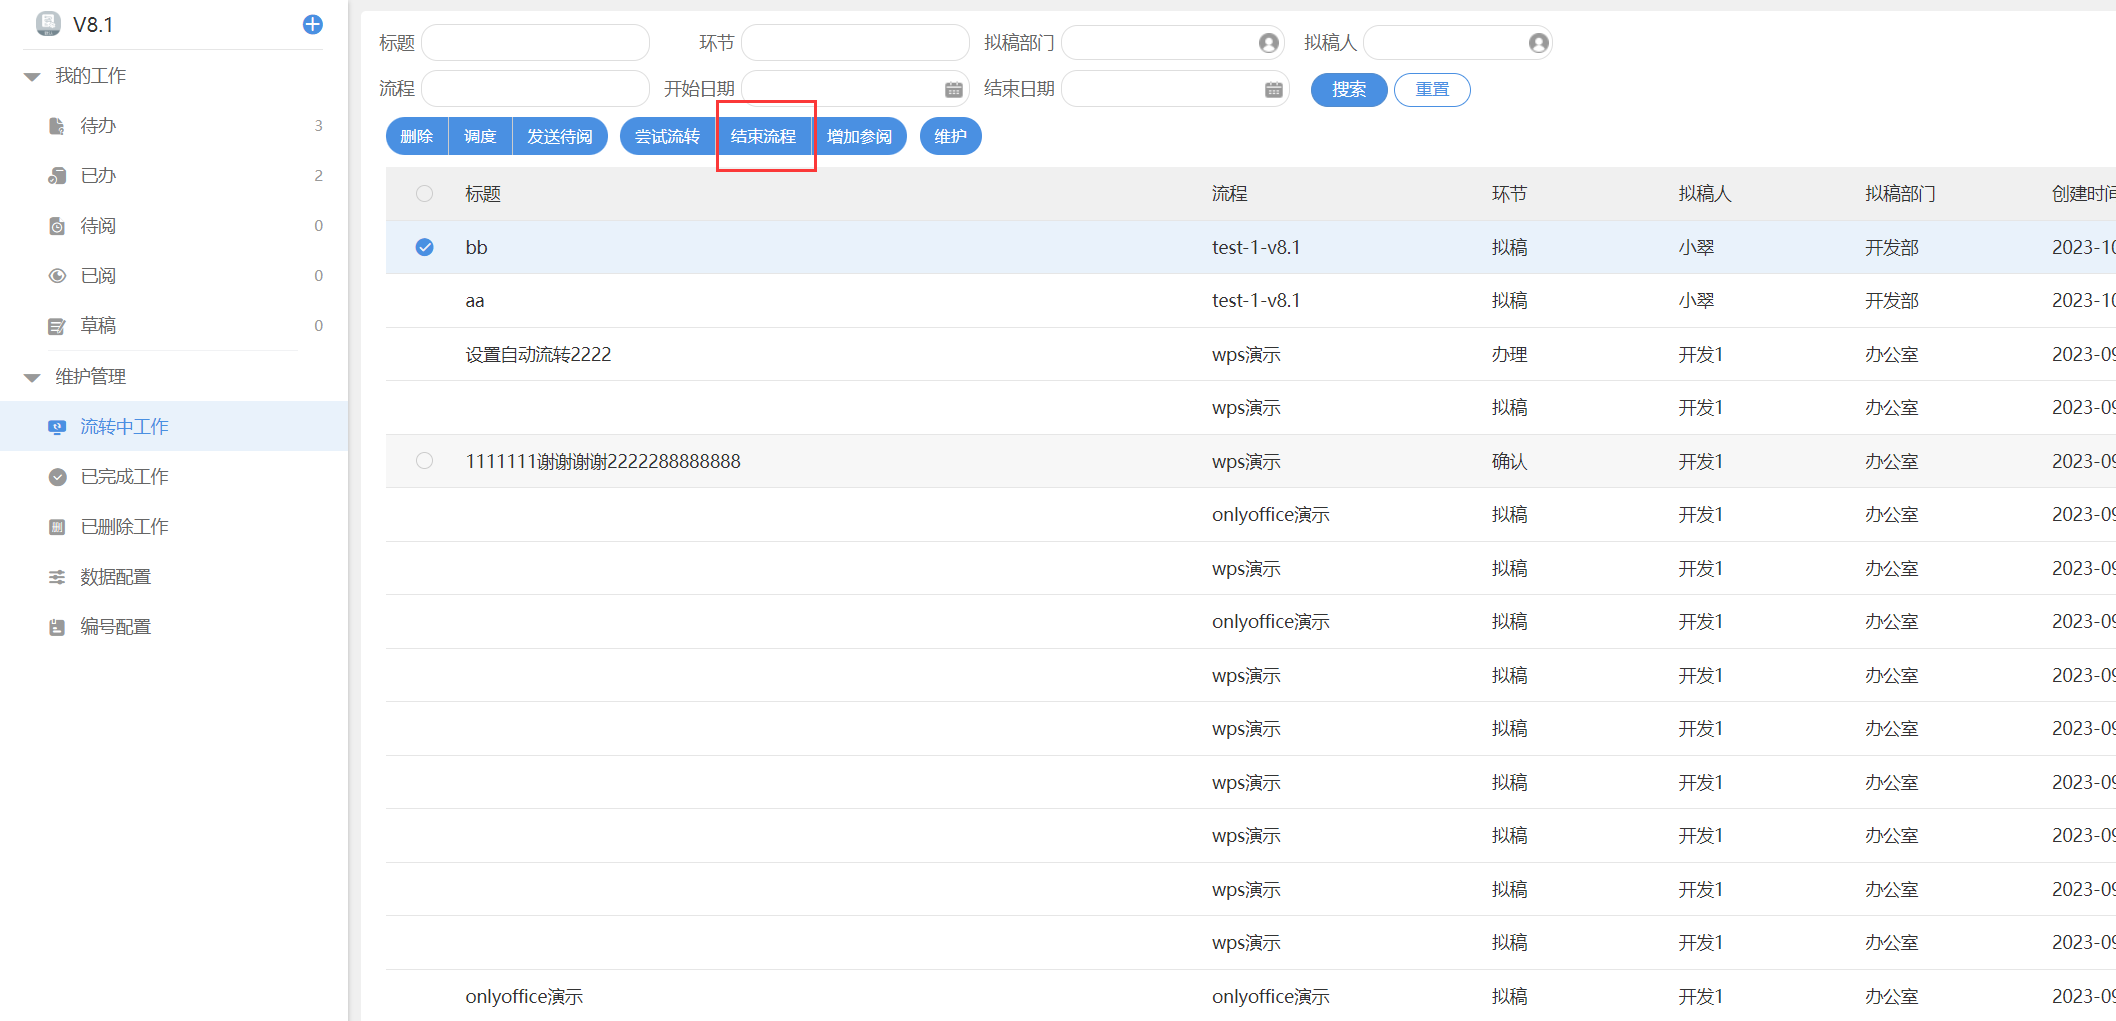This screenshot has height=1021, width=2116.
Task: Click the 已完成工作 checkmark icon
Action: [x=57, y=477]
